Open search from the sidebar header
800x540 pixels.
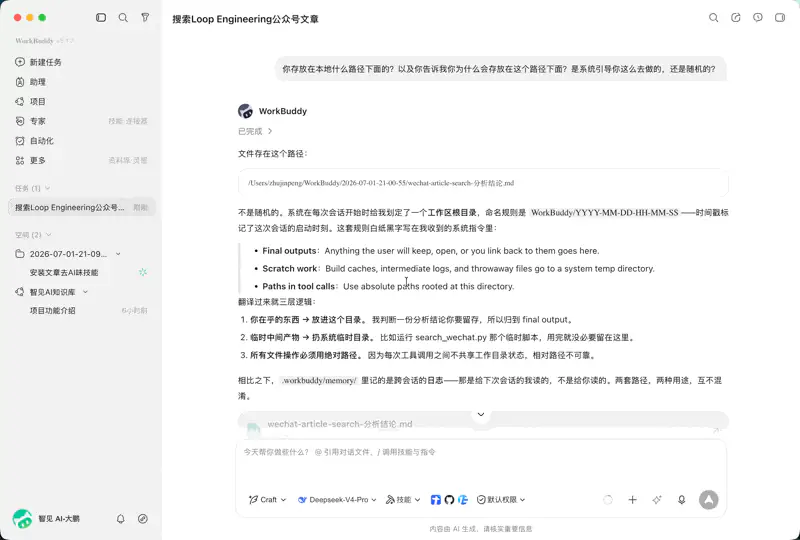click(123, 17)
